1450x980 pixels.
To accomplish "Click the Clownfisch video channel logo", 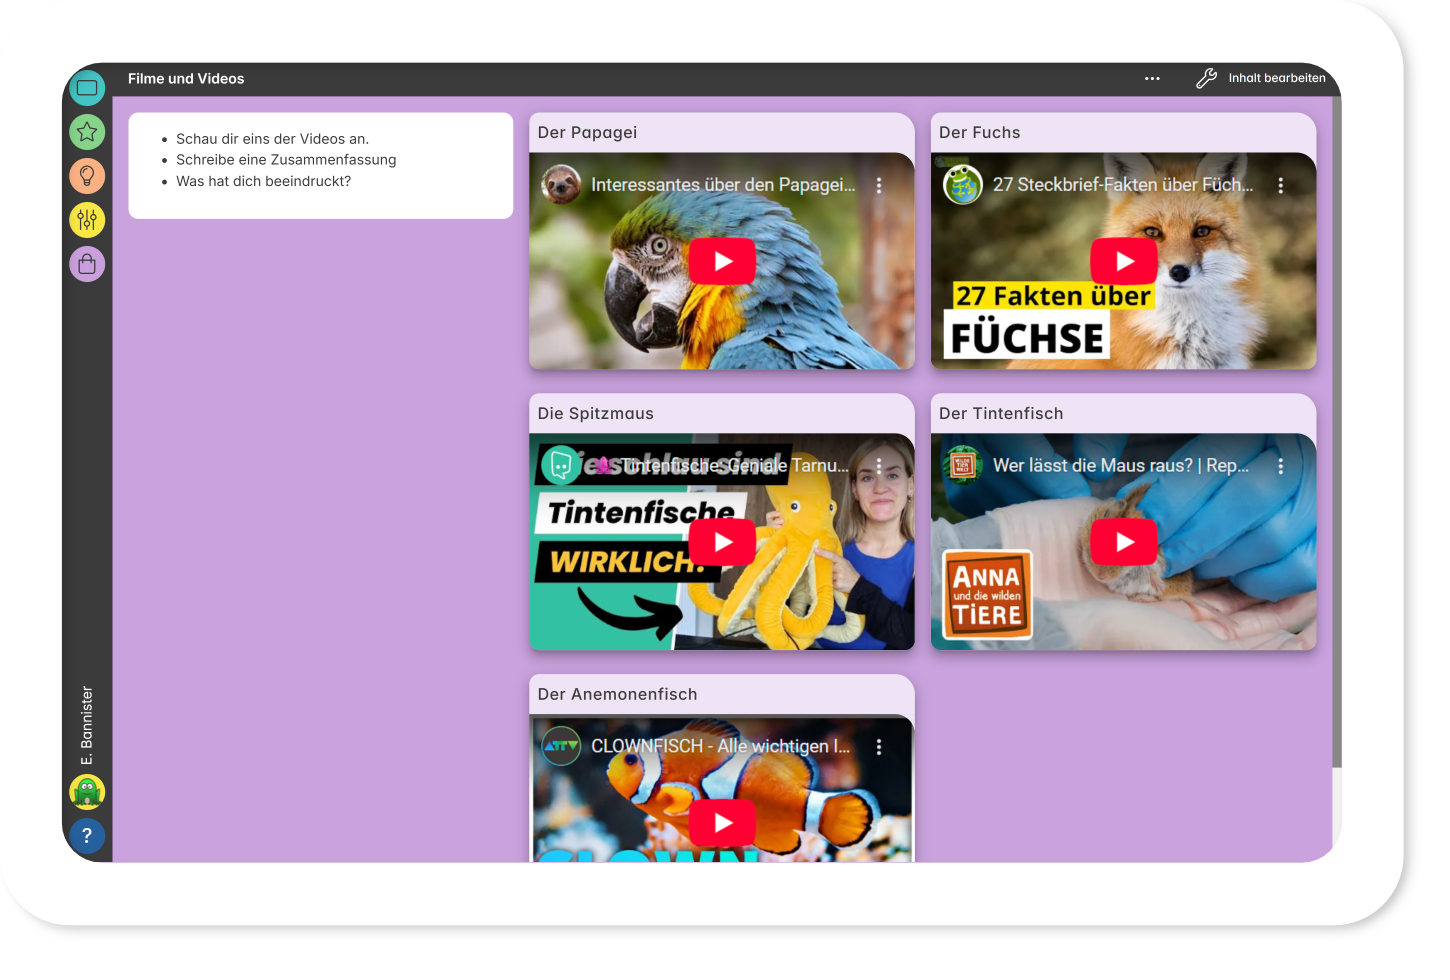I will coord(561,746).
